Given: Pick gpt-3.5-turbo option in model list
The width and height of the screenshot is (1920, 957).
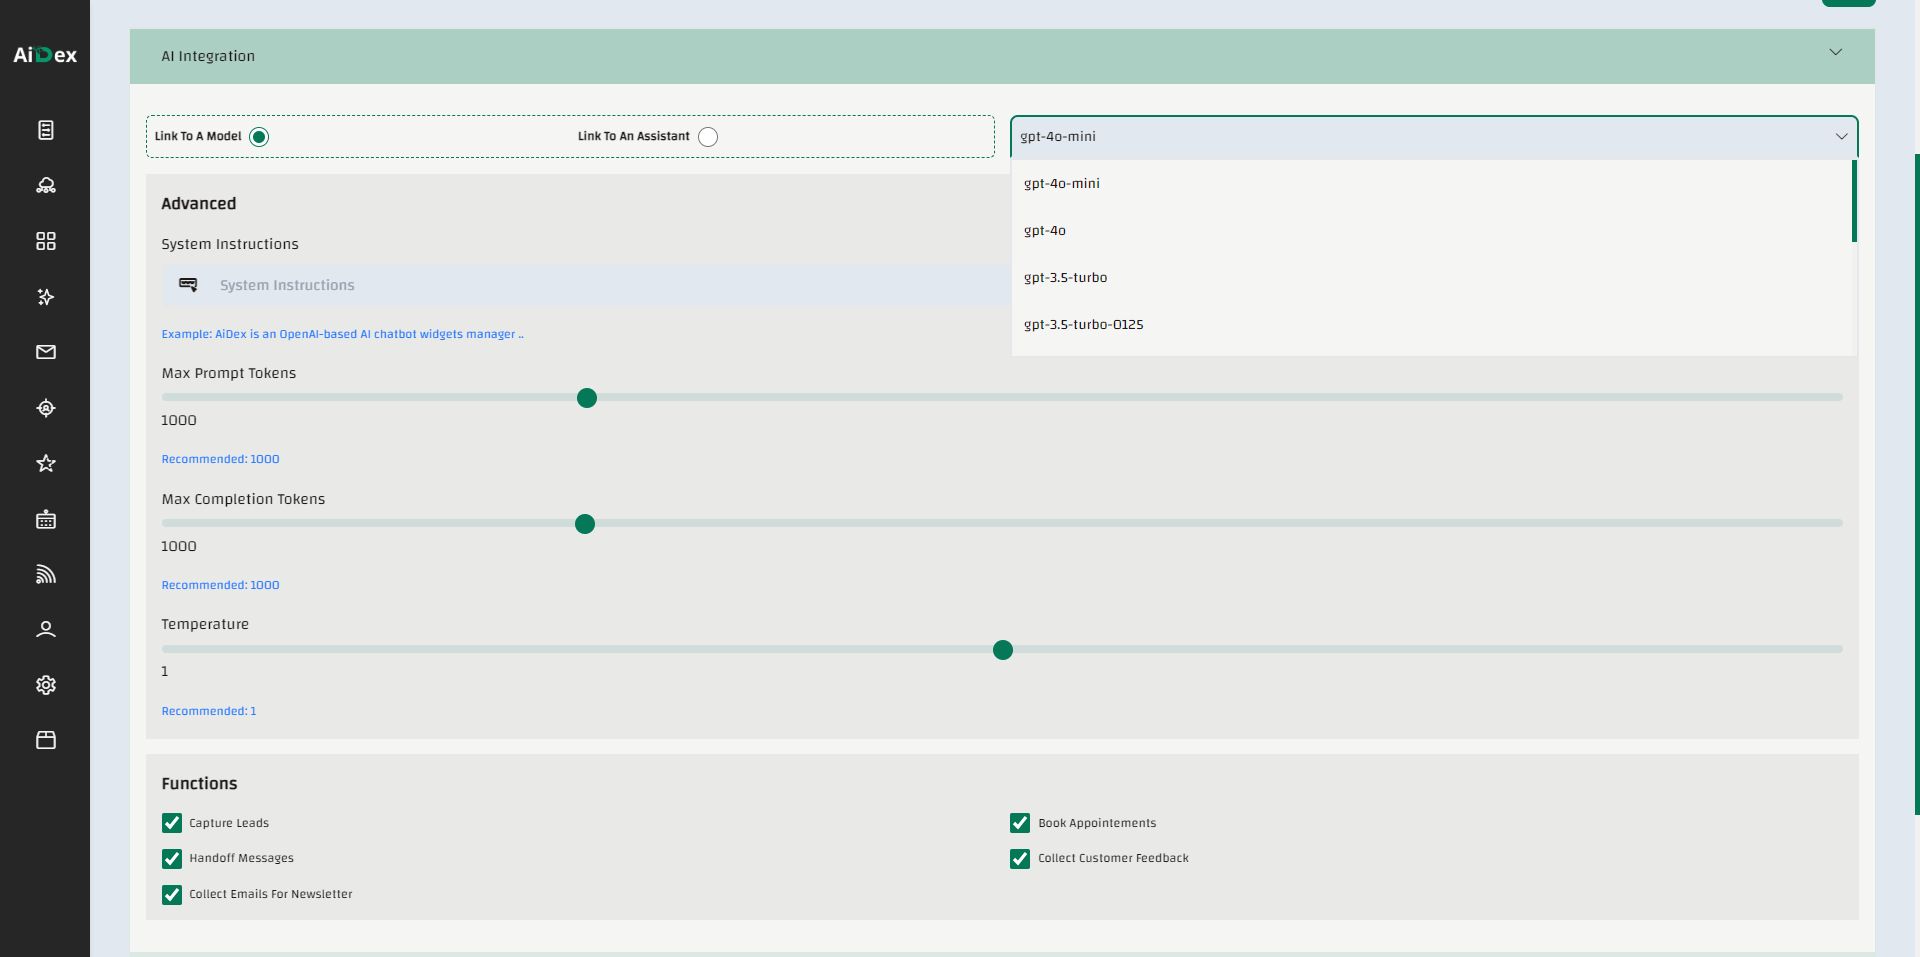Looking at the screenshot, I should point(1065,278).
